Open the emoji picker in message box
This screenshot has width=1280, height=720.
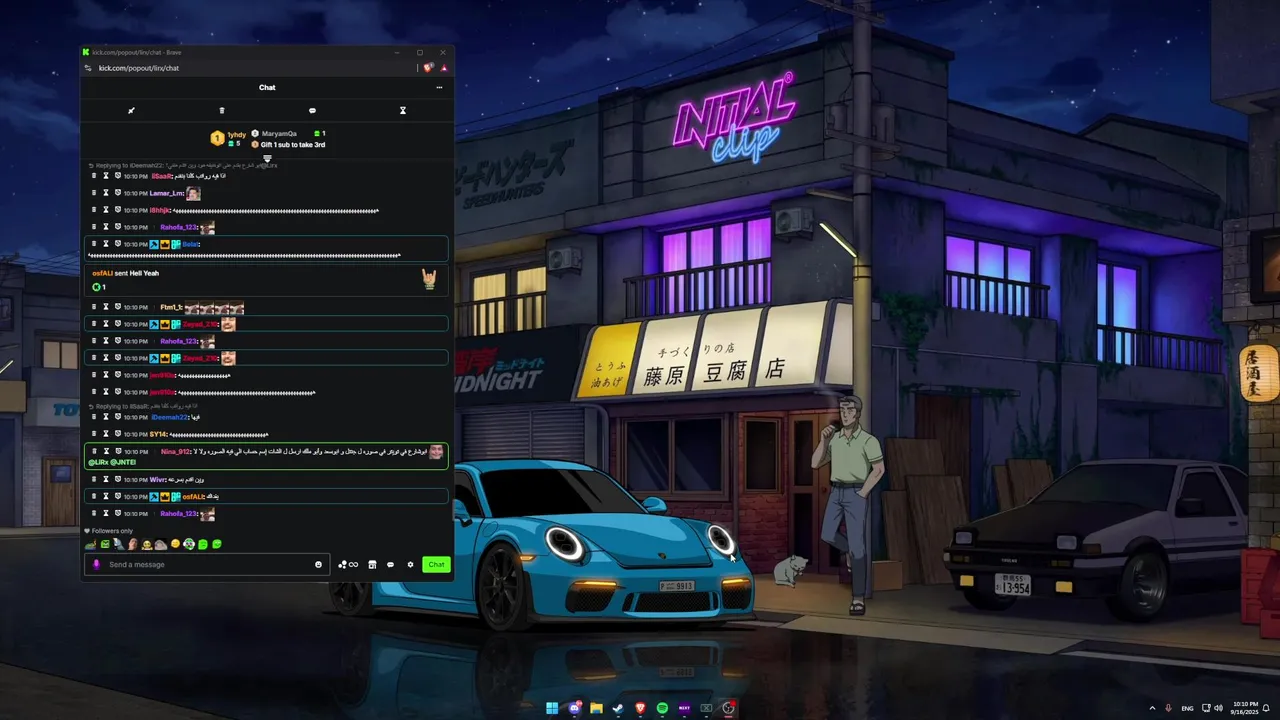pyautogui.click(x=319, y=564)
